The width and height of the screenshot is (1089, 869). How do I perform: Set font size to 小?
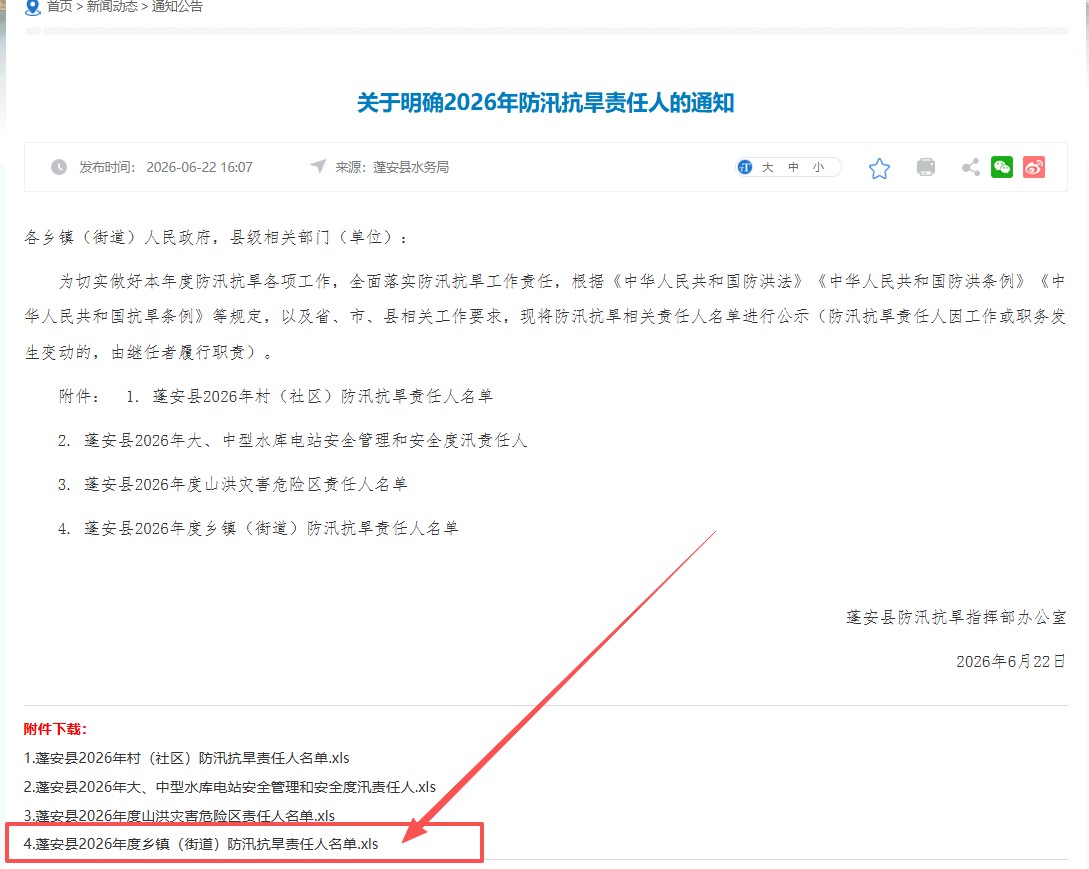point(819,167)
